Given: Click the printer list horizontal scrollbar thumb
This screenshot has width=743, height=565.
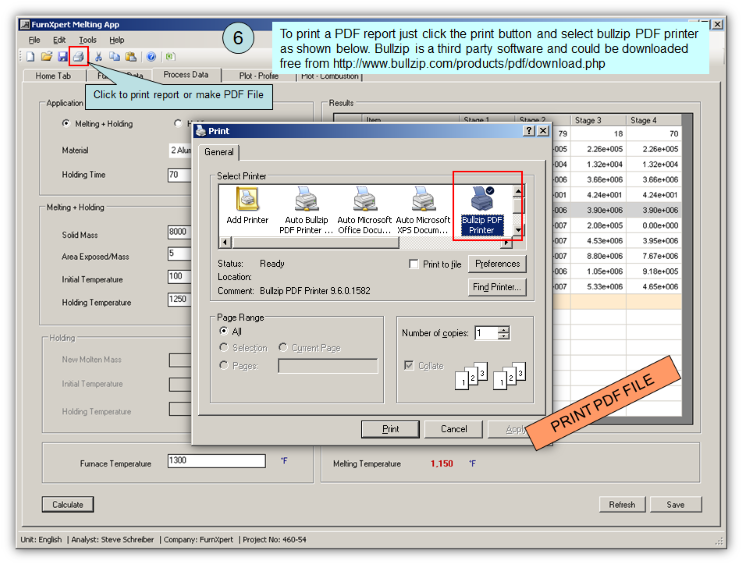Looking at the screenshot, I should coord(316,243).
